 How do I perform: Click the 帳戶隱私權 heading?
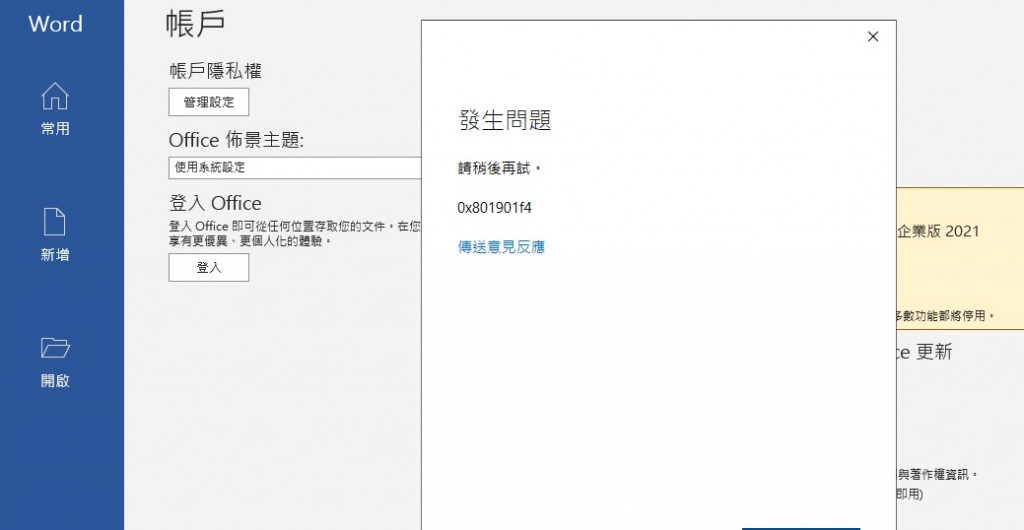click(x=216, y=70)
